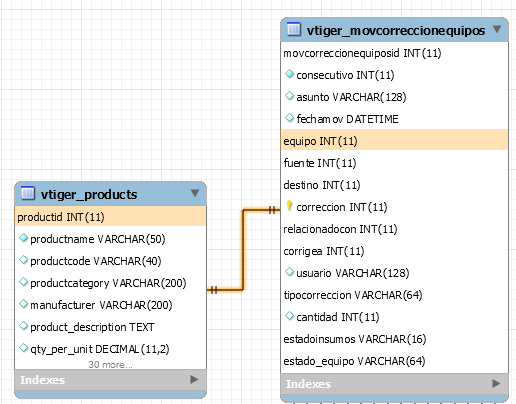Click the diamond icon next to cantidad
The image size is (516, 404).
click(289, 316)
